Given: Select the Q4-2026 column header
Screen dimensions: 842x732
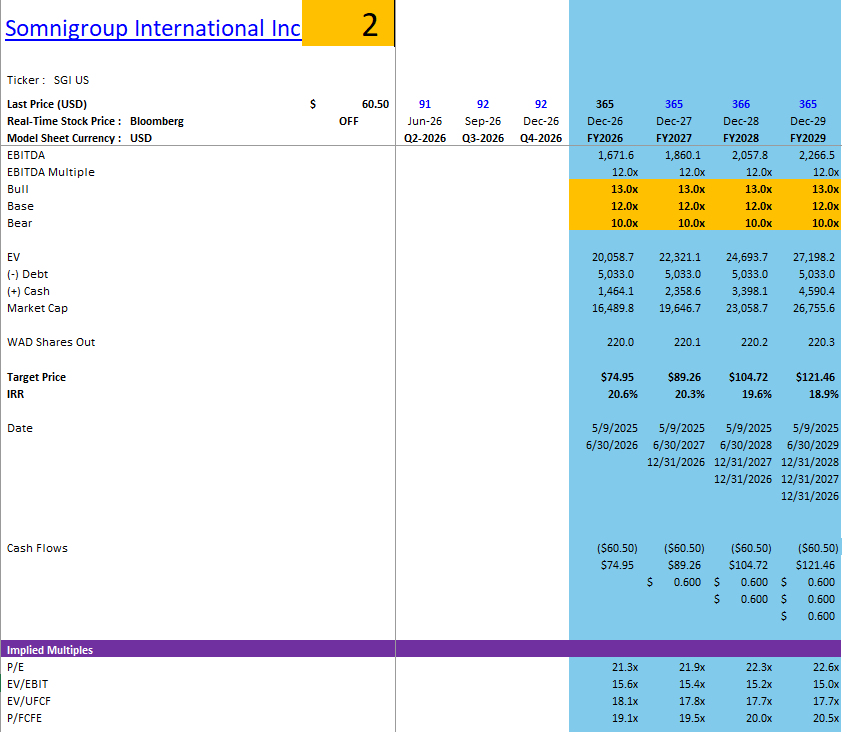Looking at the screenshot, I should (x=541, y=138).
